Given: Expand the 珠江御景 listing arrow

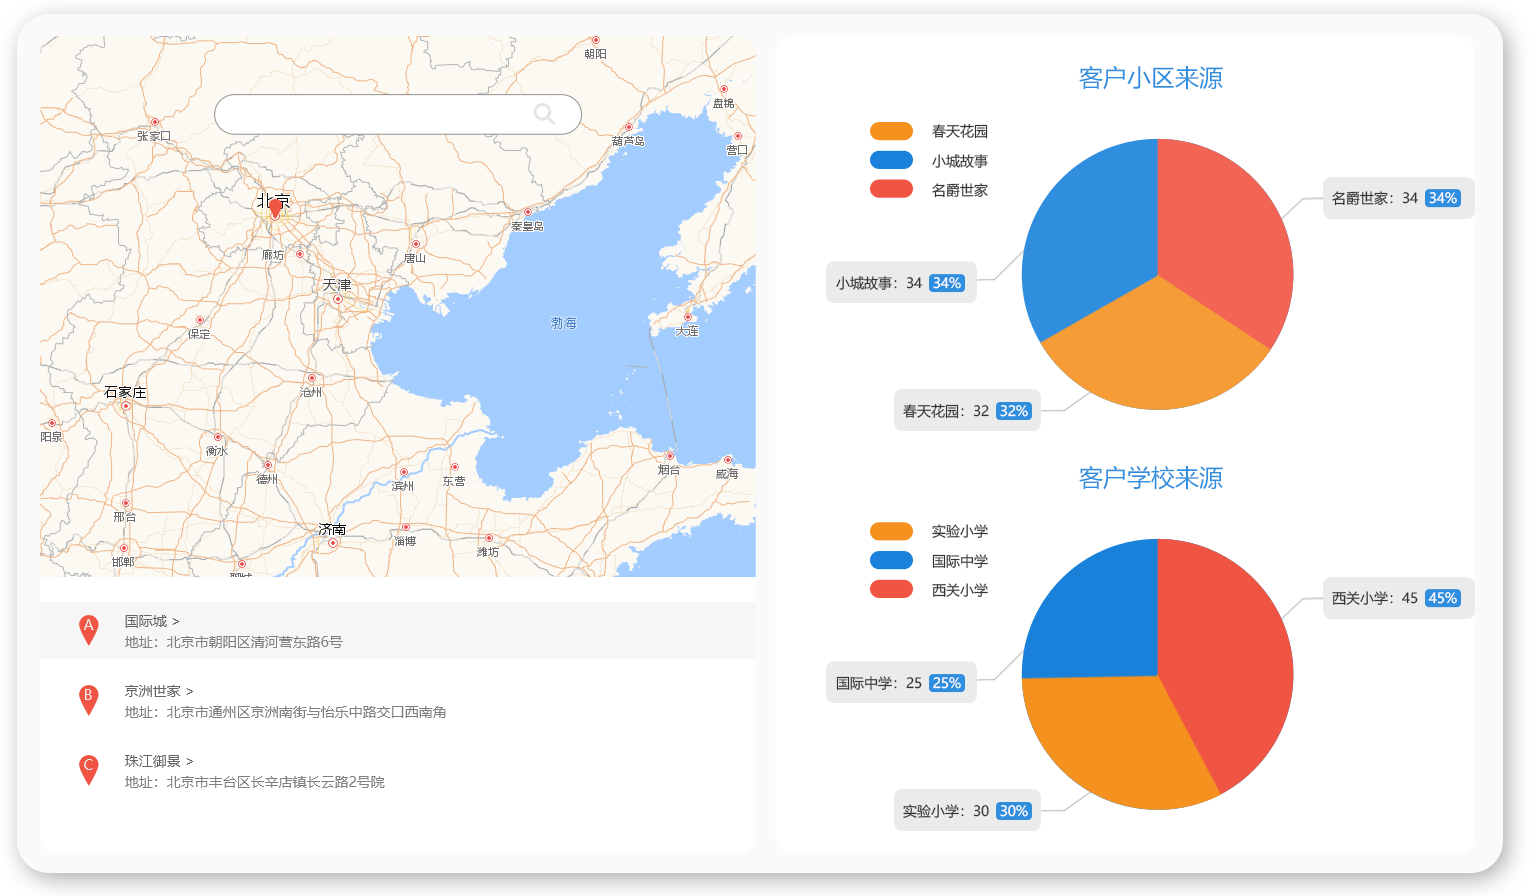Looking at the screenshot, I should pyautogui.click(x=190, y=762).
